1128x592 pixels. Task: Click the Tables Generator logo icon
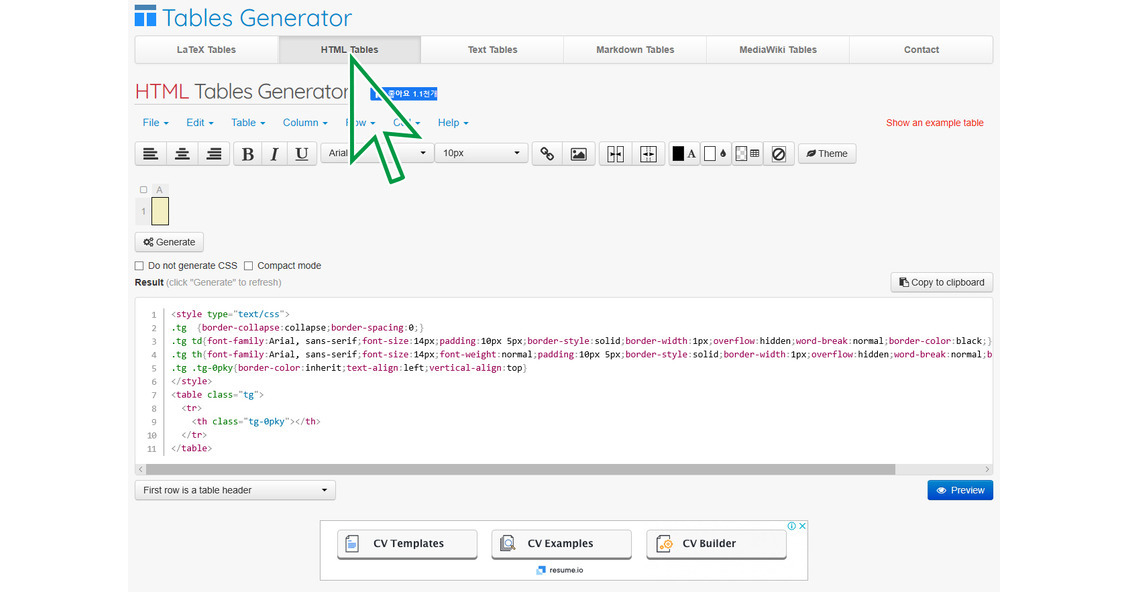click(x=145, y=16)
